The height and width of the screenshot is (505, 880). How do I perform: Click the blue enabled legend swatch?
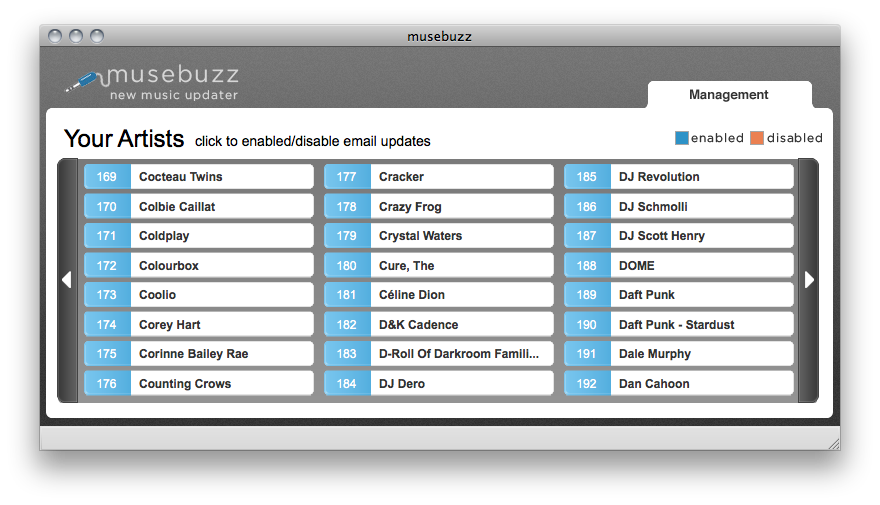(x=681, y=138)
